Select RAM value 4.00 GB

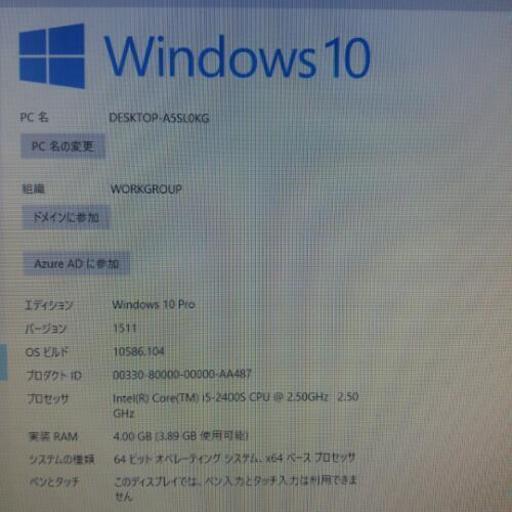point(181,436)
